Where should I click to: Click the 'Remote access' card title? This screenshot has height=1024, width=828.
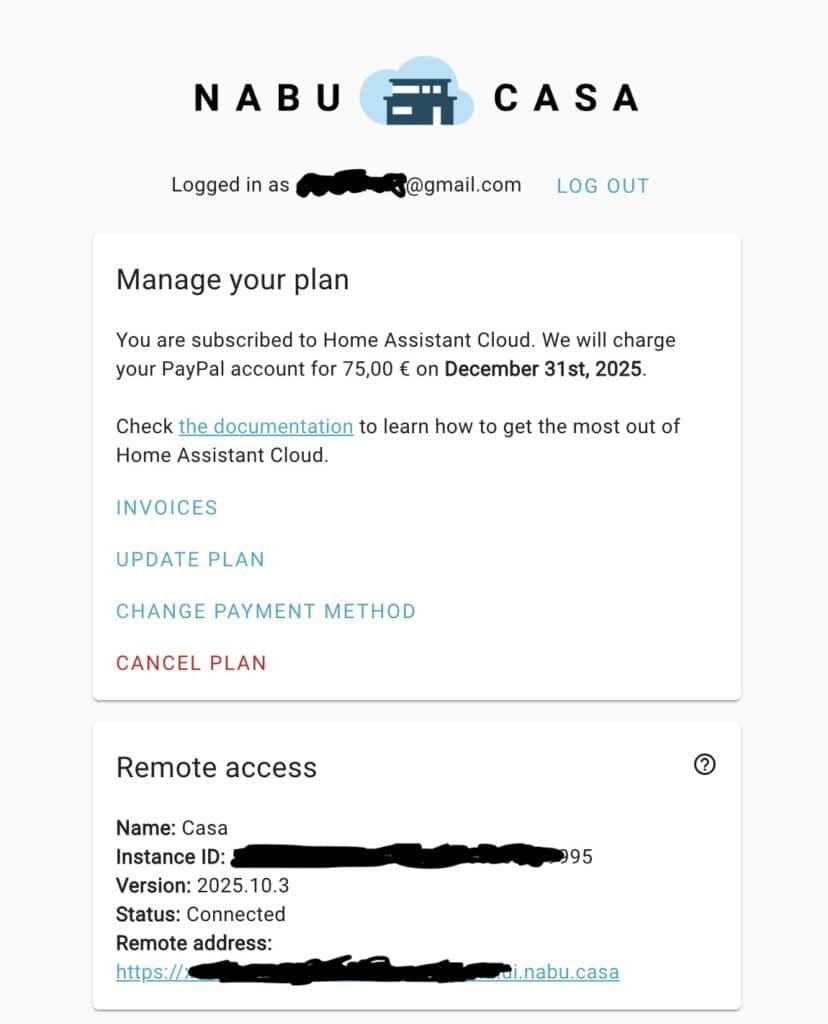[x=216, y=767]
